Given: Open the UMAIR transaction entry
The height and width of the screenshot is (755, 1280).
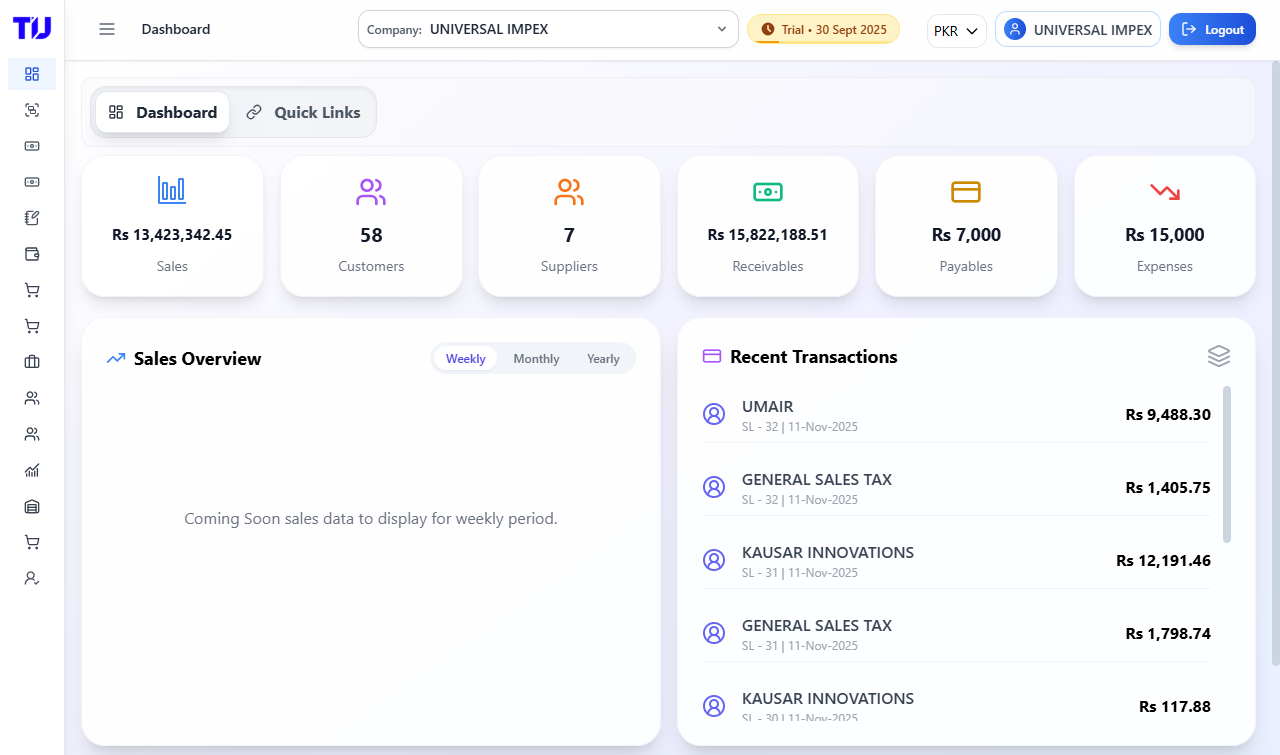Looking at the screenshot, I should coord(955,414).
